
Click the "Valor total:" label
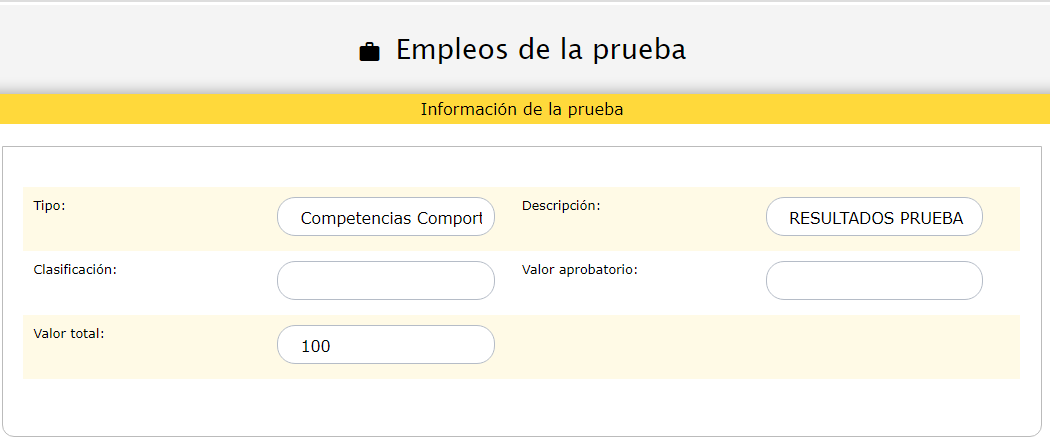point(69,333)
